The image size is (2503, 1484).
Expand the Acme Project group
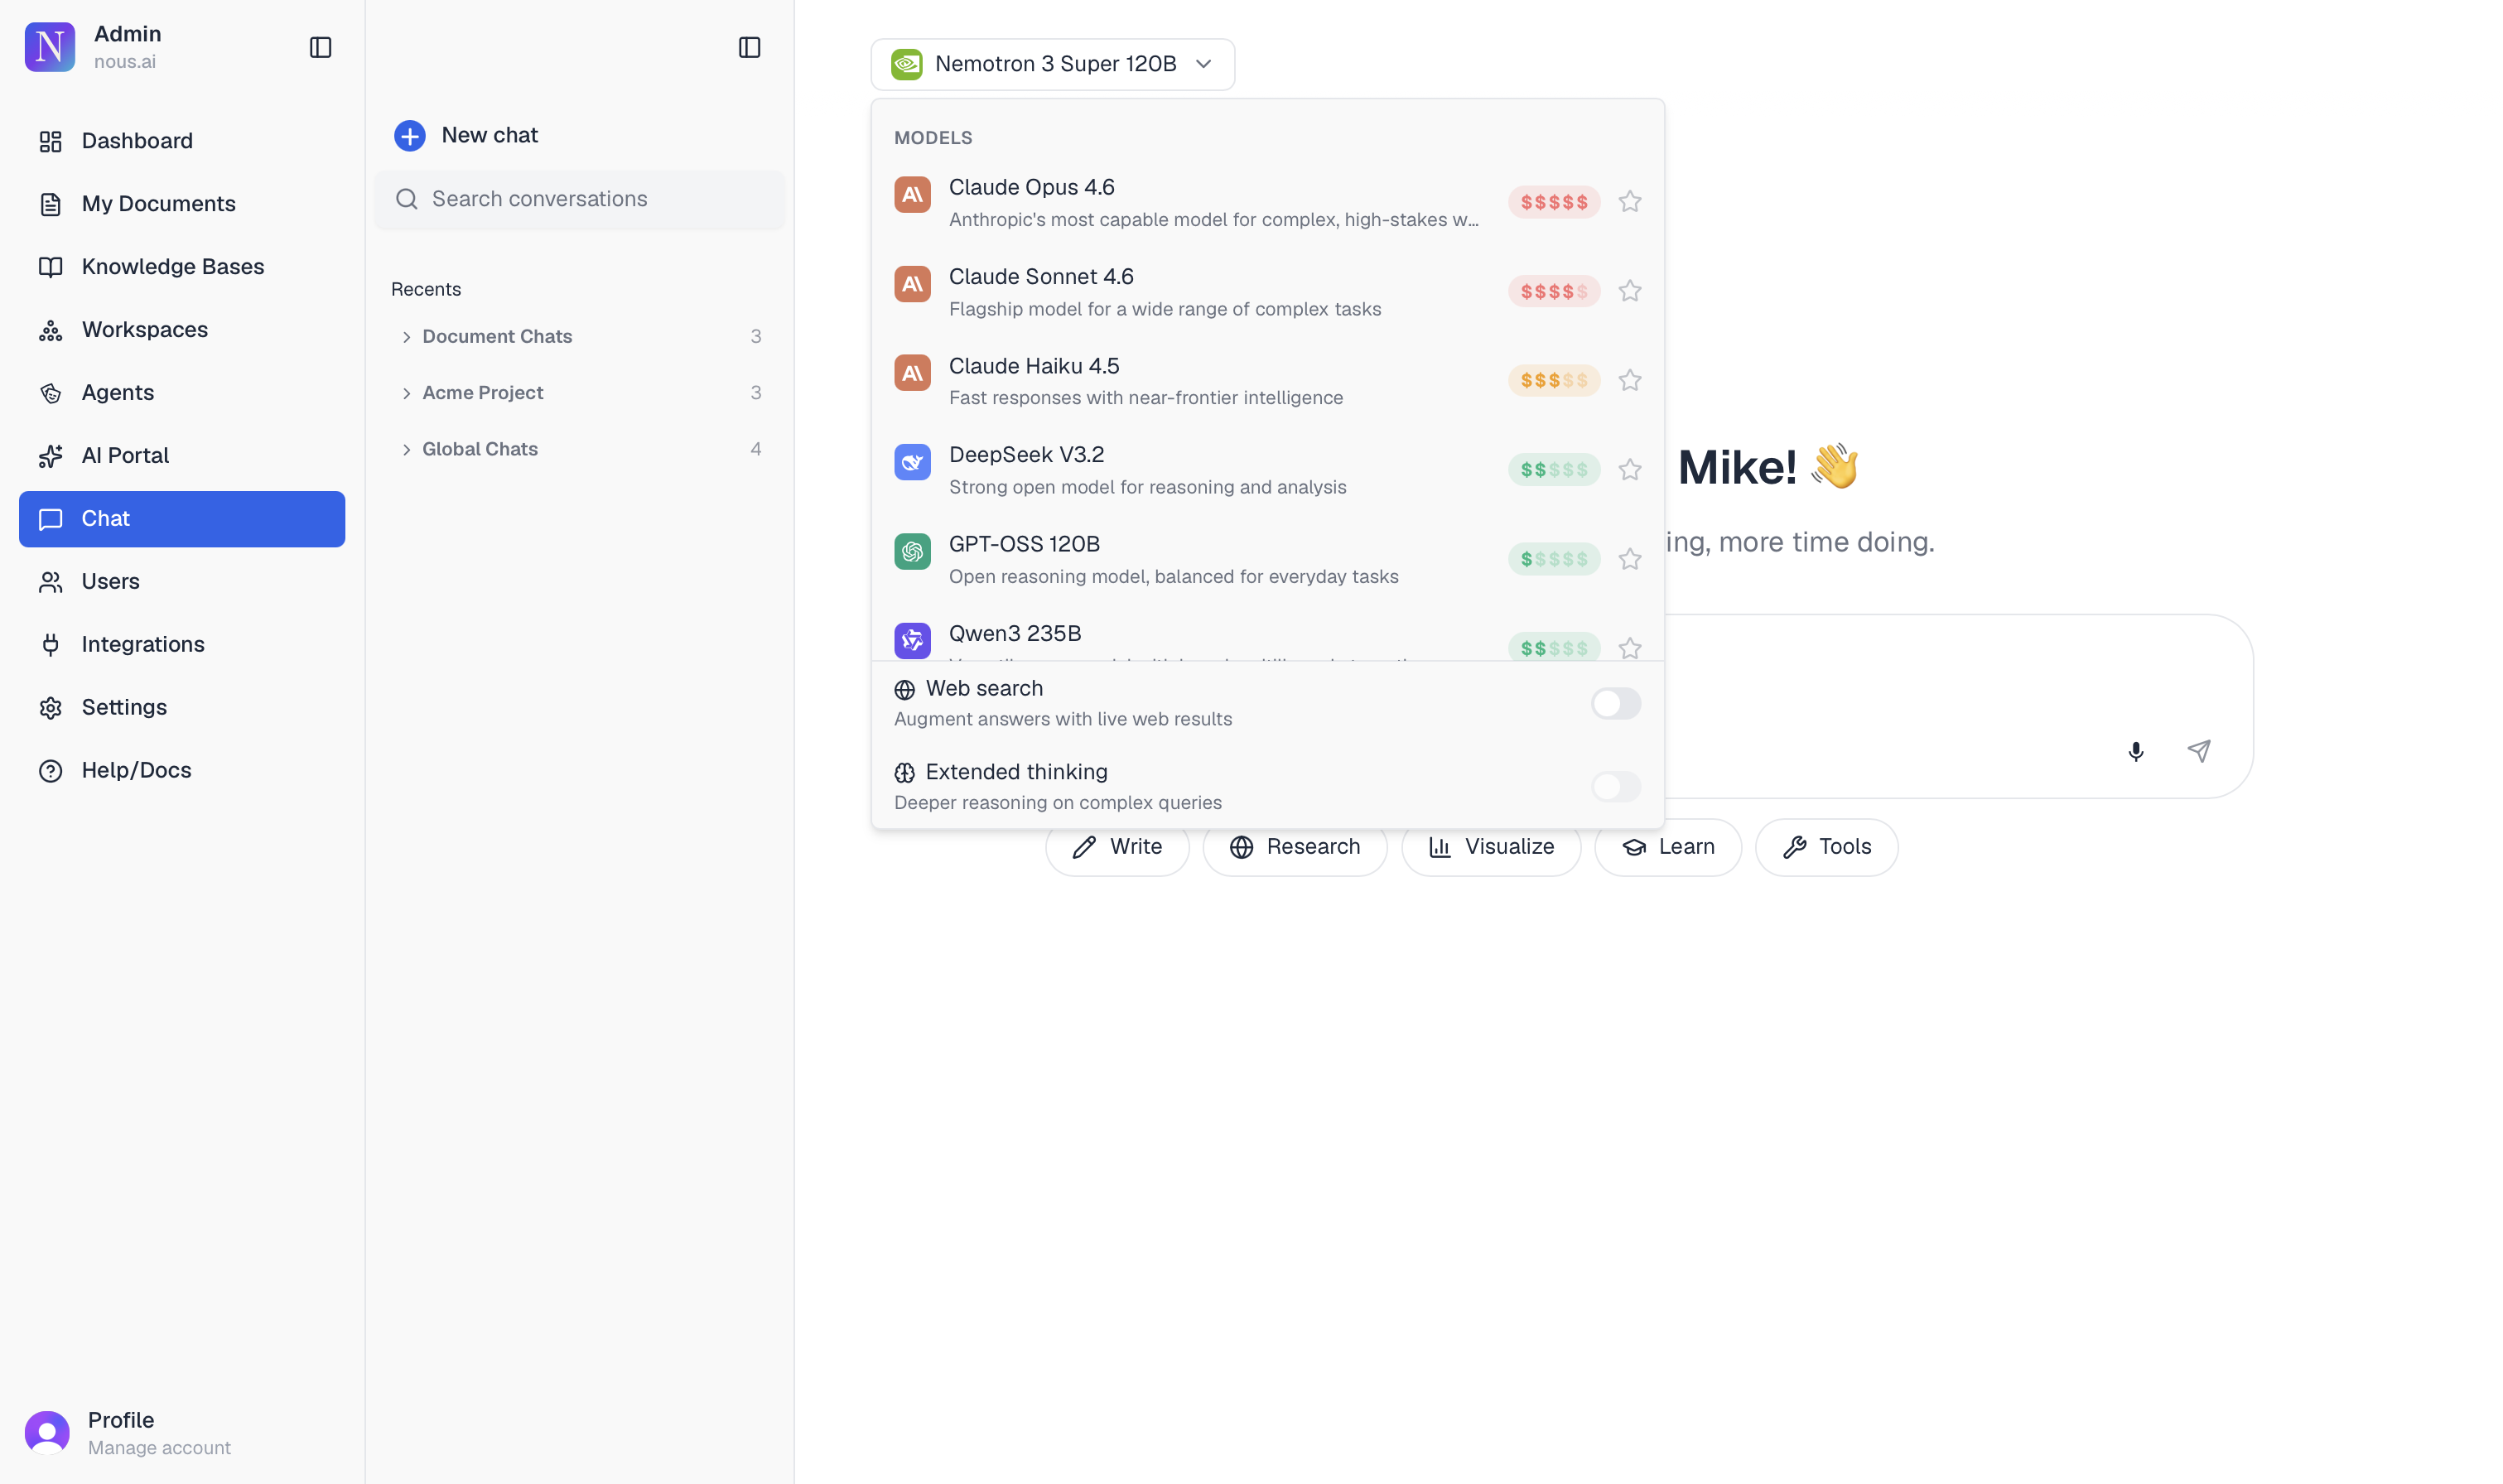point(580,393)
